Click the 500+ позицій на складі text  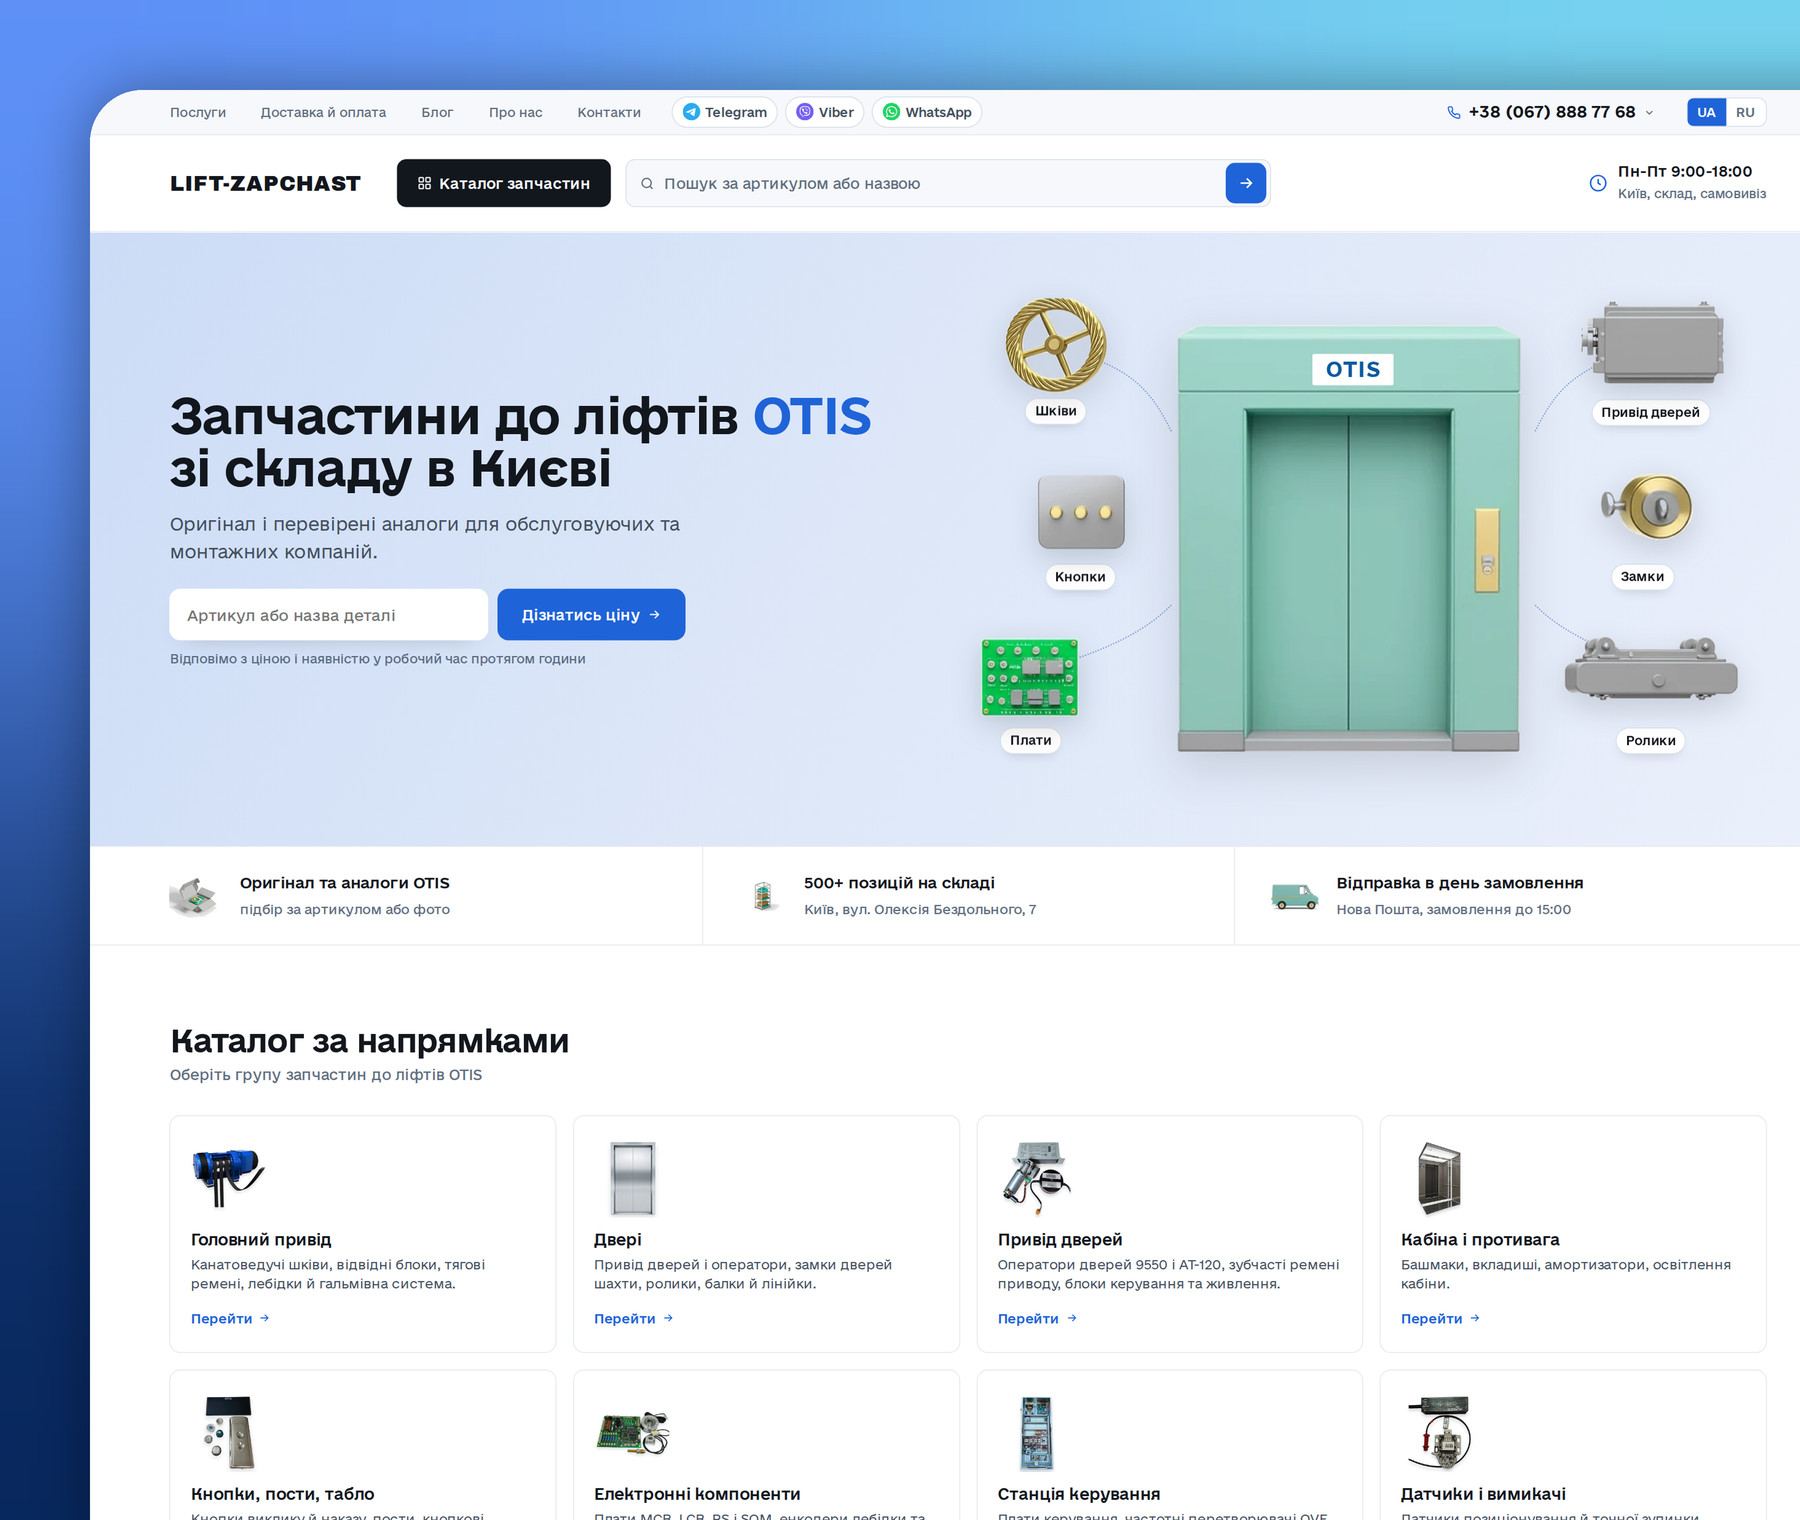point(899,883)
